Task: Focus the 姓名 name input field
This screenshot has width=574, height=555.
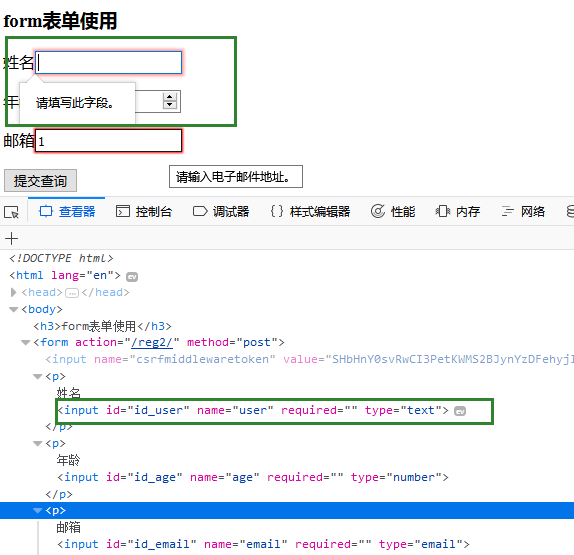Action: point(108,63)
